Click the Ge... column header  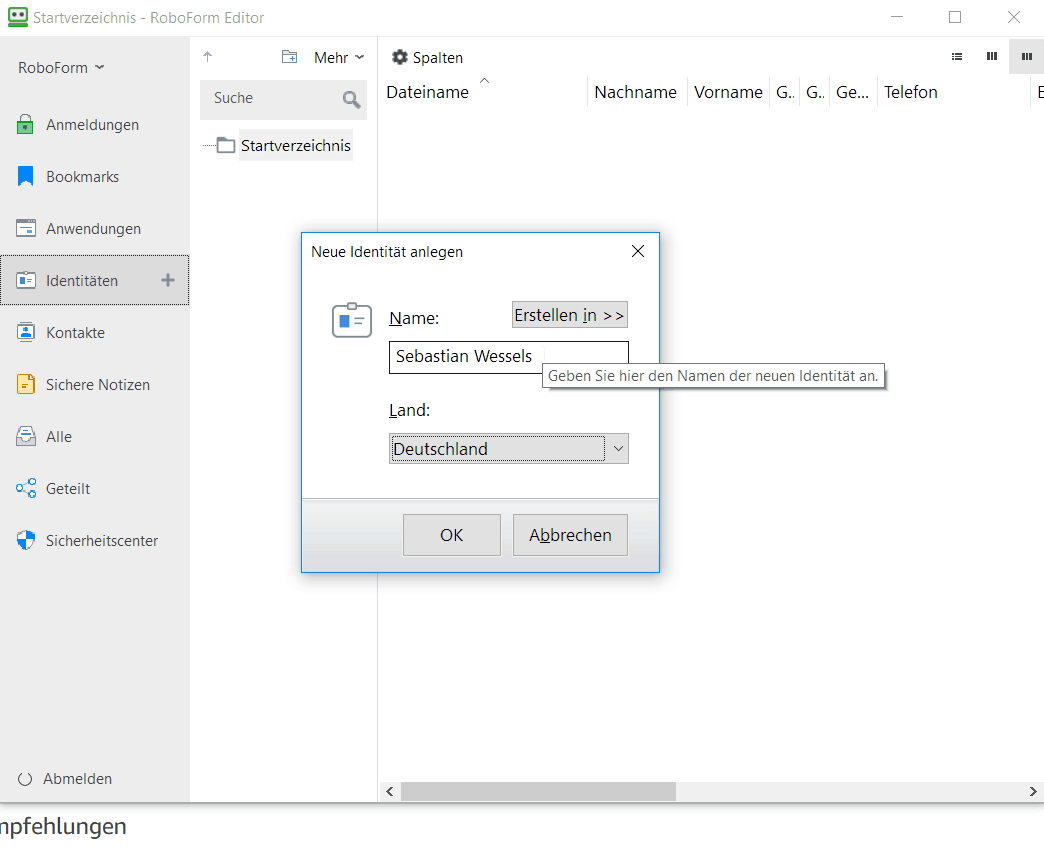[852, 92]
